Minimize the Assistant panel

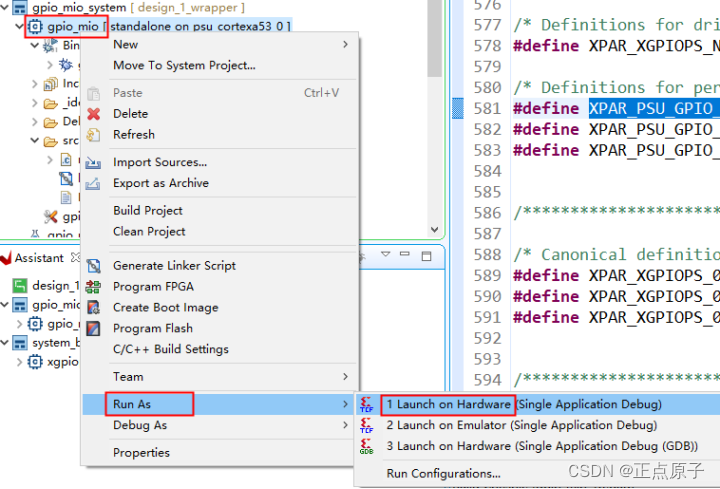click(x=405, y=254)
